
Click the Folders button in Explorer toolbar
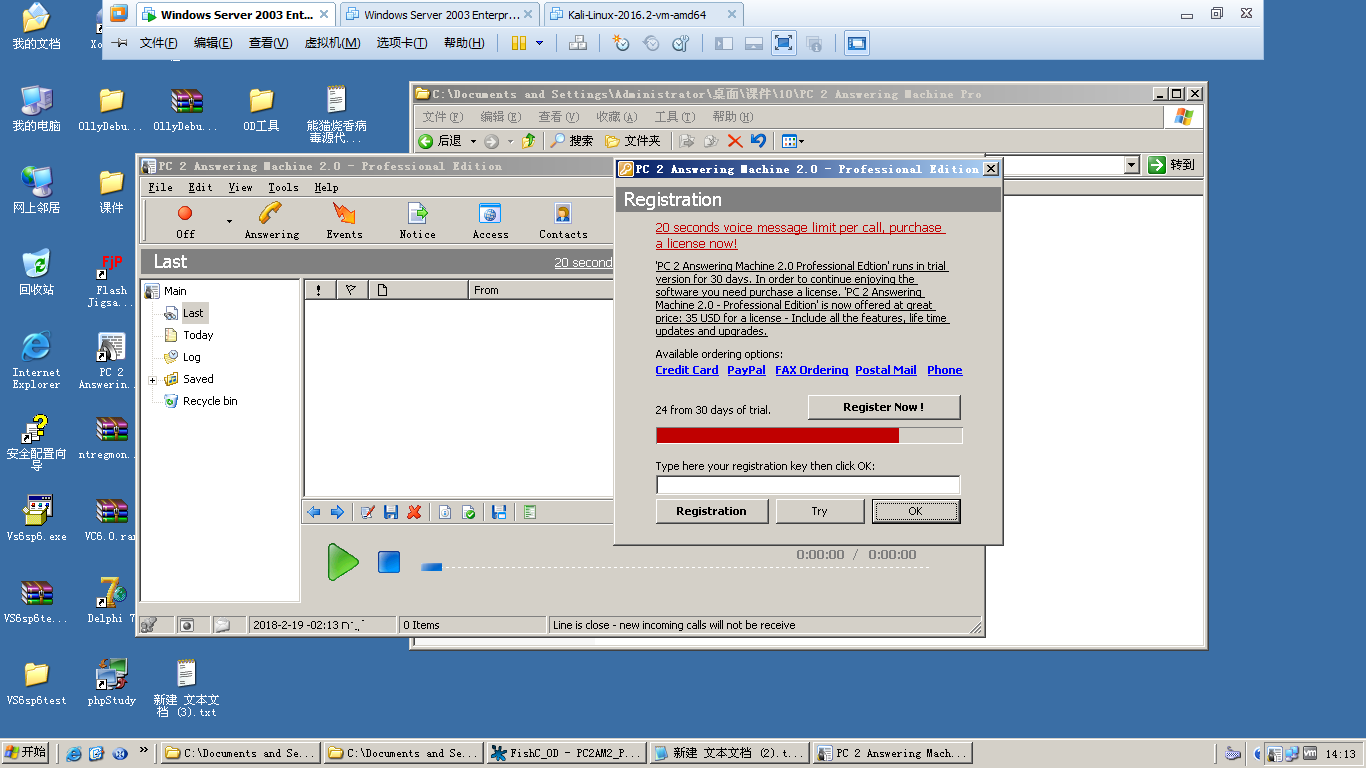click(633, 141)
